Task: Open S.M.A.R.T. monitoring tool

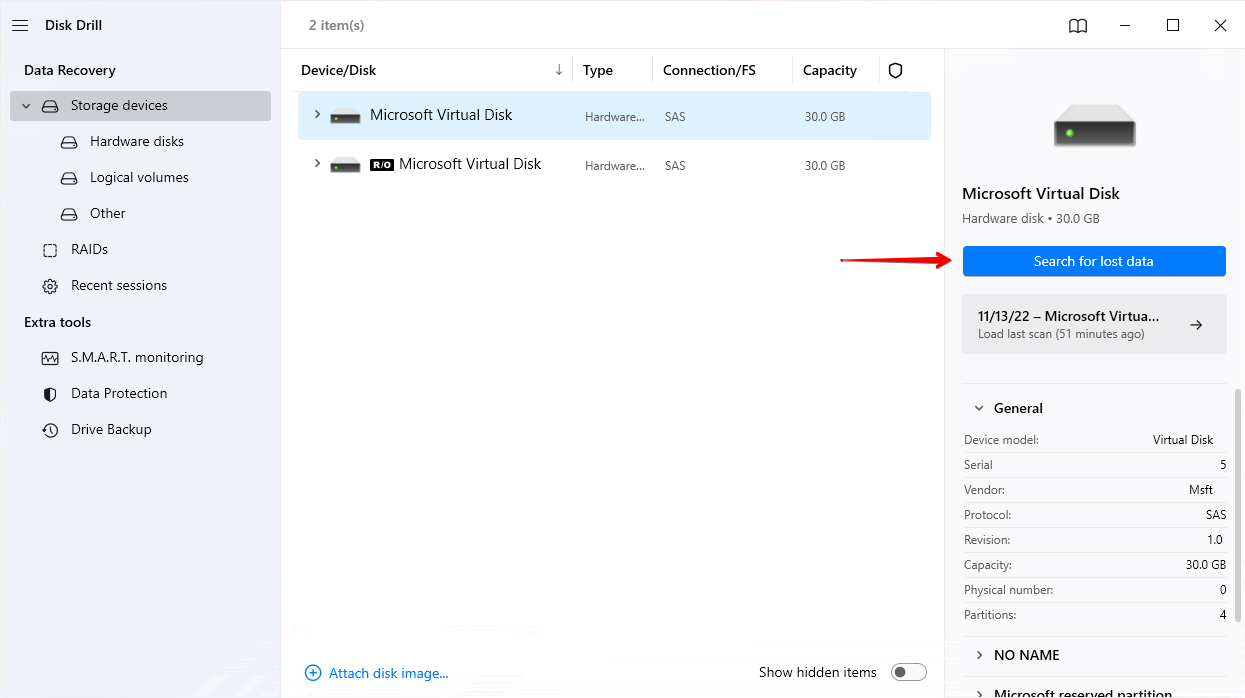Action: coord(136,357)
